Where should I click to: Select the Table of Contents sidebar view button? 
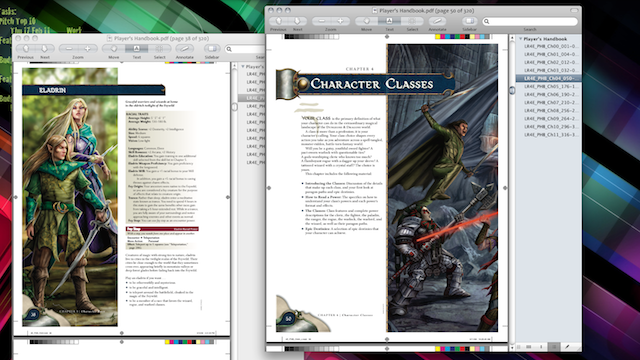(x=554, y=347)
